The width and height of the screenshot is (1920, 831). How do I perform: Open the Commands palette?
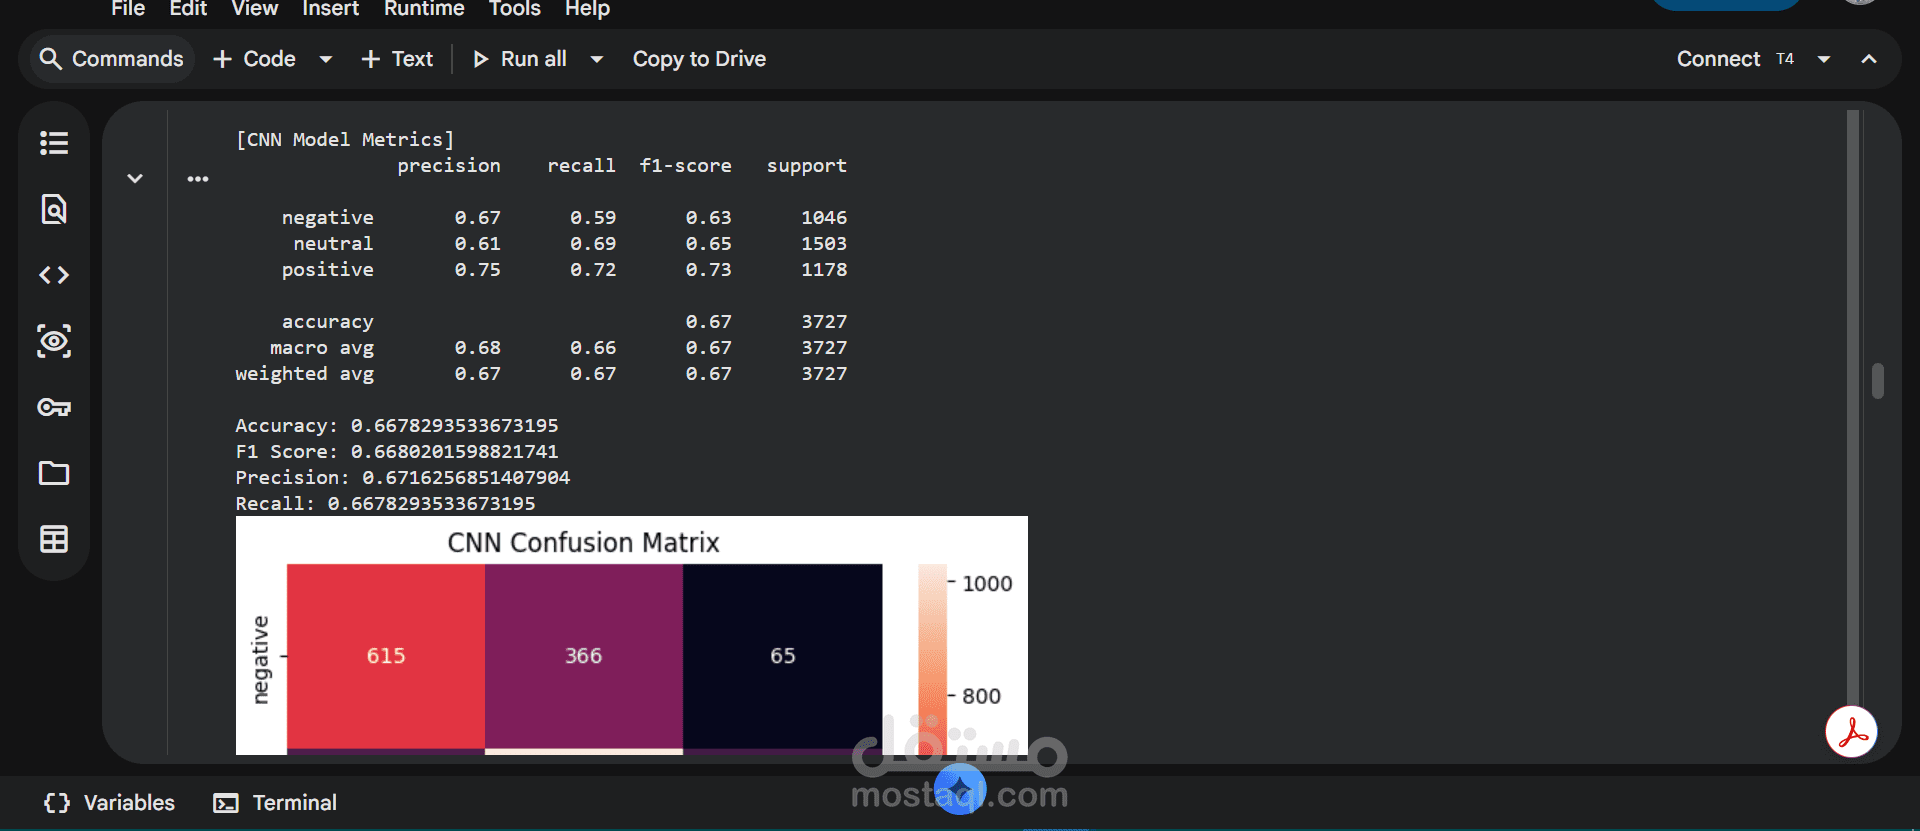tap(111, 59)
